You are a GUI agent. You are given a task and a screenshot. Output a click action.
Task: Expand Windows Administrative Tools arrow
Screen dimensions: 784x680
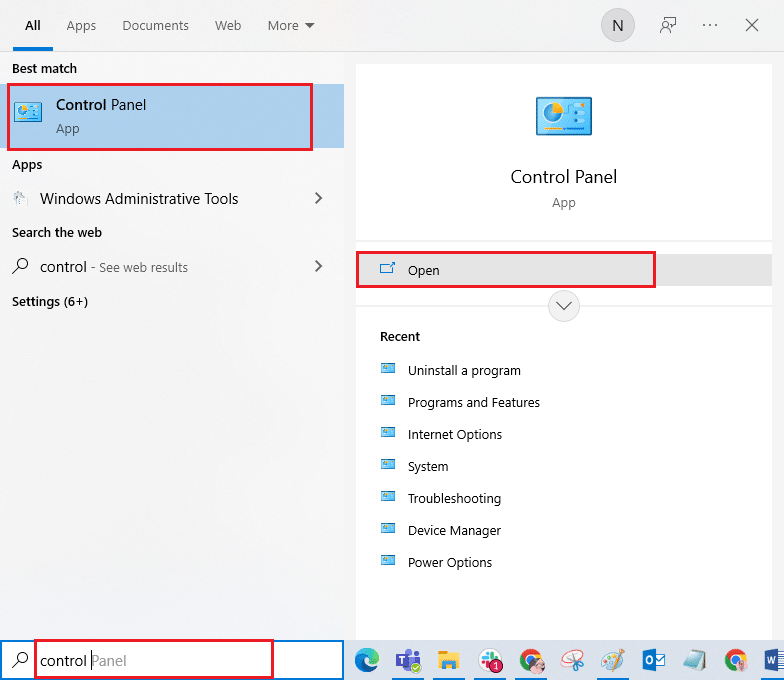point(319,199)
